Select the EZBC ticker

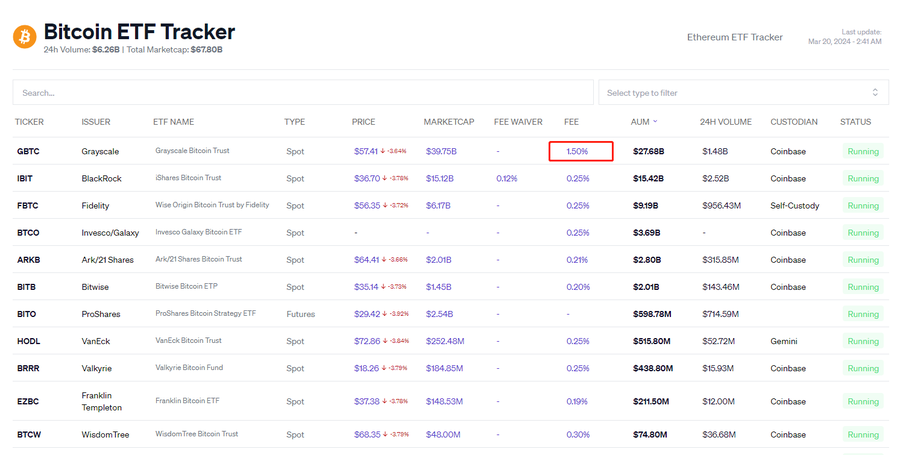(28, 402)
